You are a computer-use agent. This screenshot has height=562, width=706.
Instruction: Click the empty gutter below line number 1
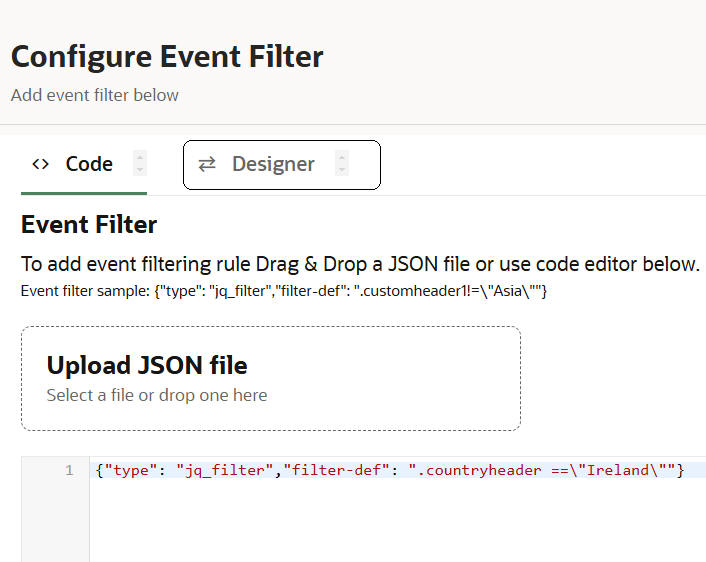tap(55, 522)
